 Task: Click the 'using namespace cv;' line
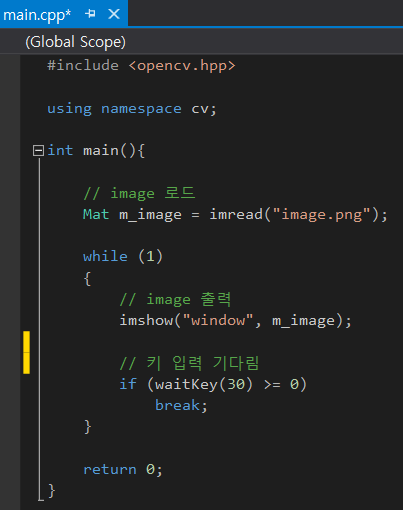click(132, 109)
